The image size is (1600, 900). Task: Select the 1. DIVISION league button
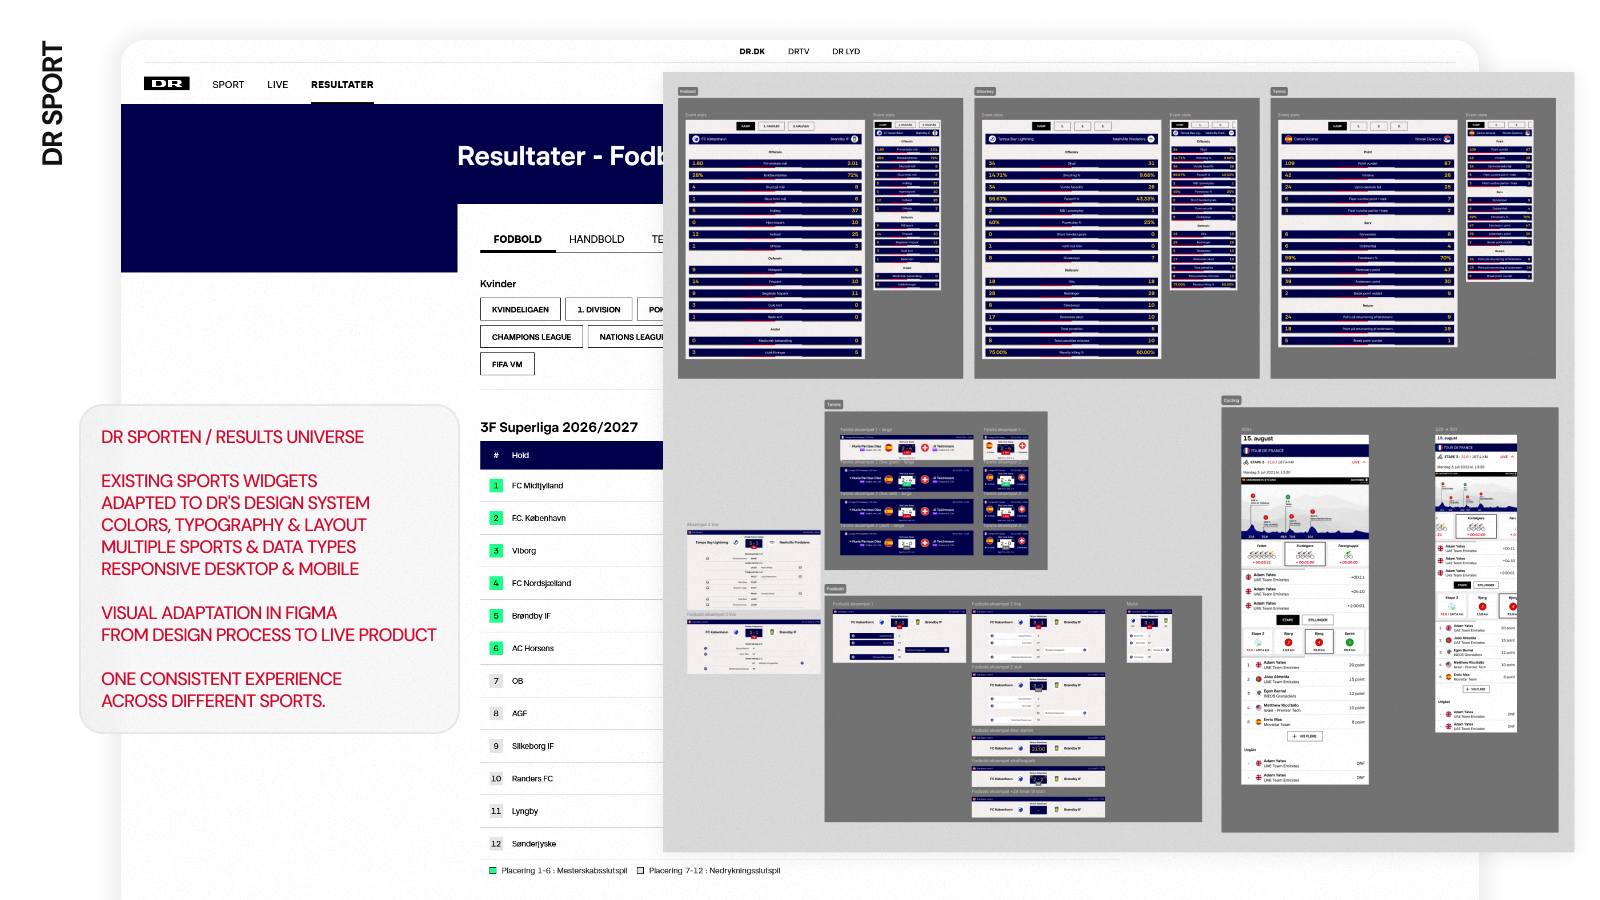[x=599, y=310]
